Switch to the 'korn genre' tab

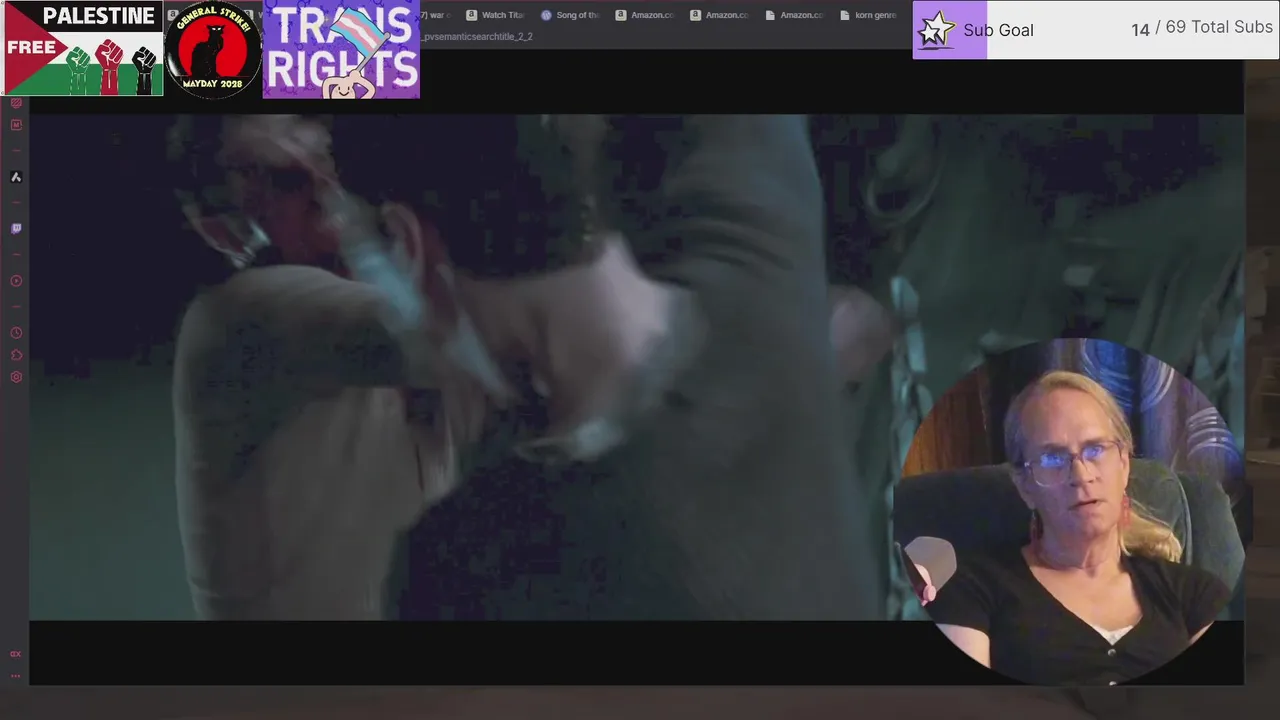[869, 15]
